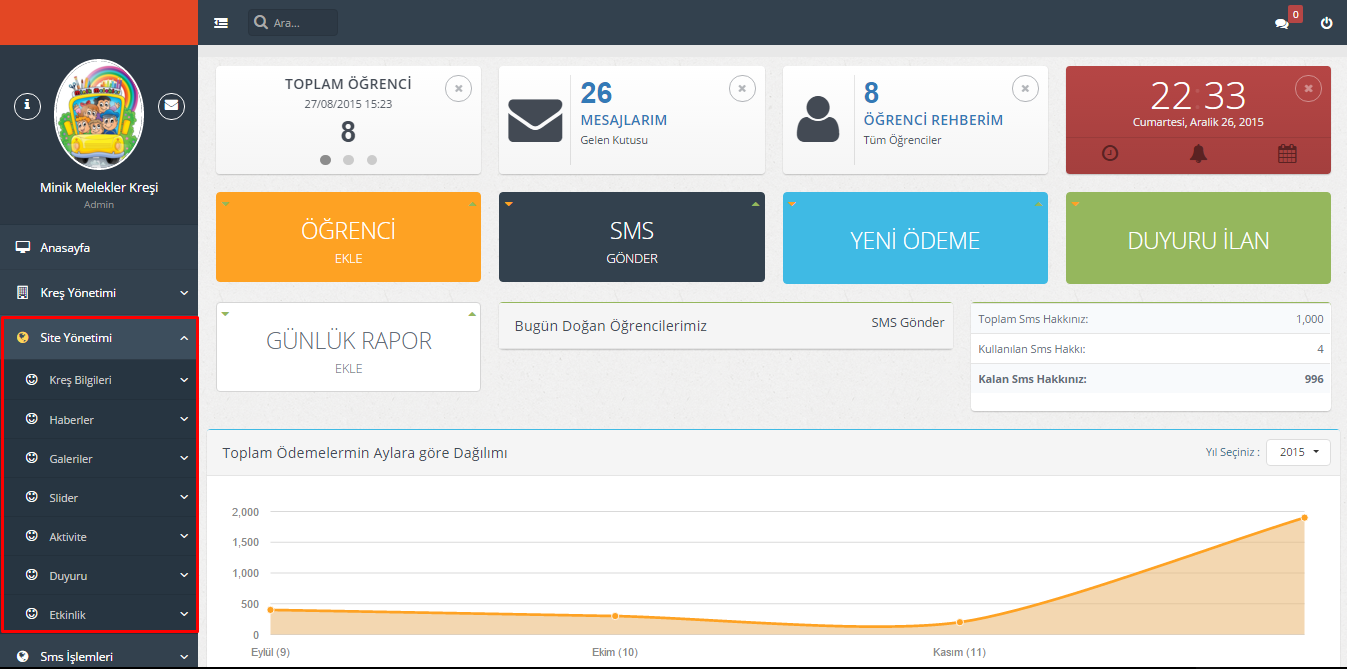Viewport: 1347px width, 669px height.
Task: Open the calendar icon in clock widget
Action: 1287,154
